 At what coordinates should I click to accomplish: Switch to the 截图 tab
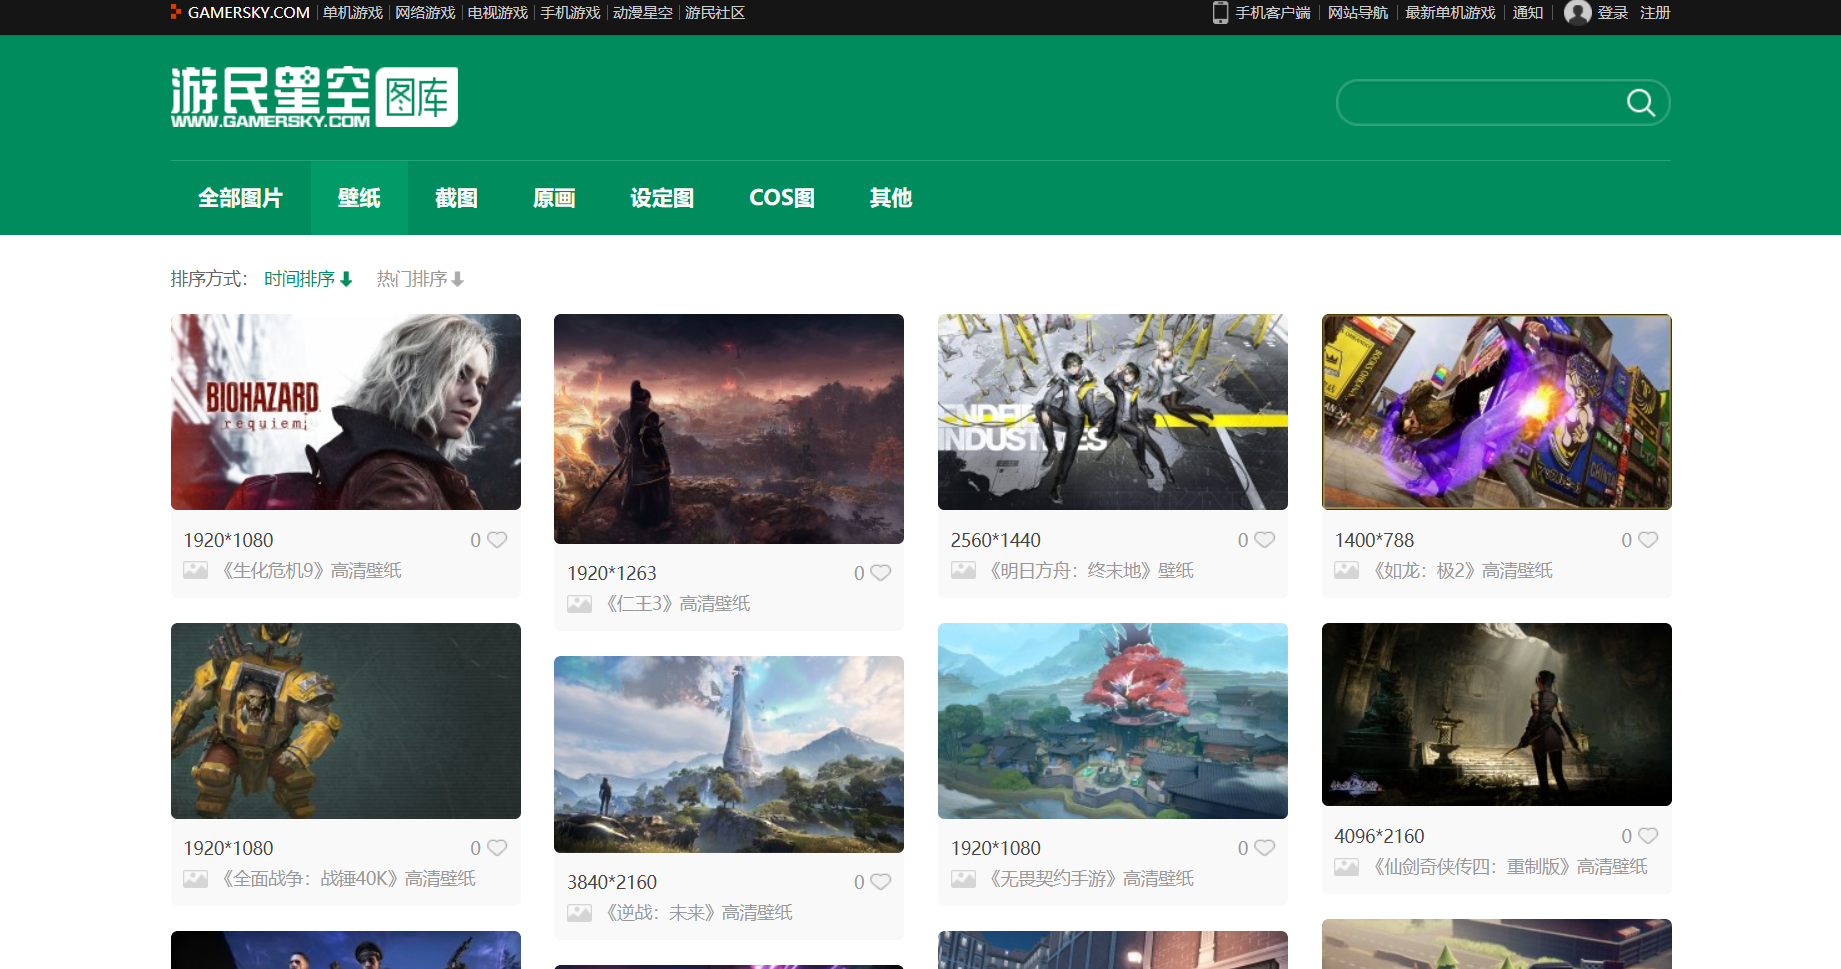[456, 198]
